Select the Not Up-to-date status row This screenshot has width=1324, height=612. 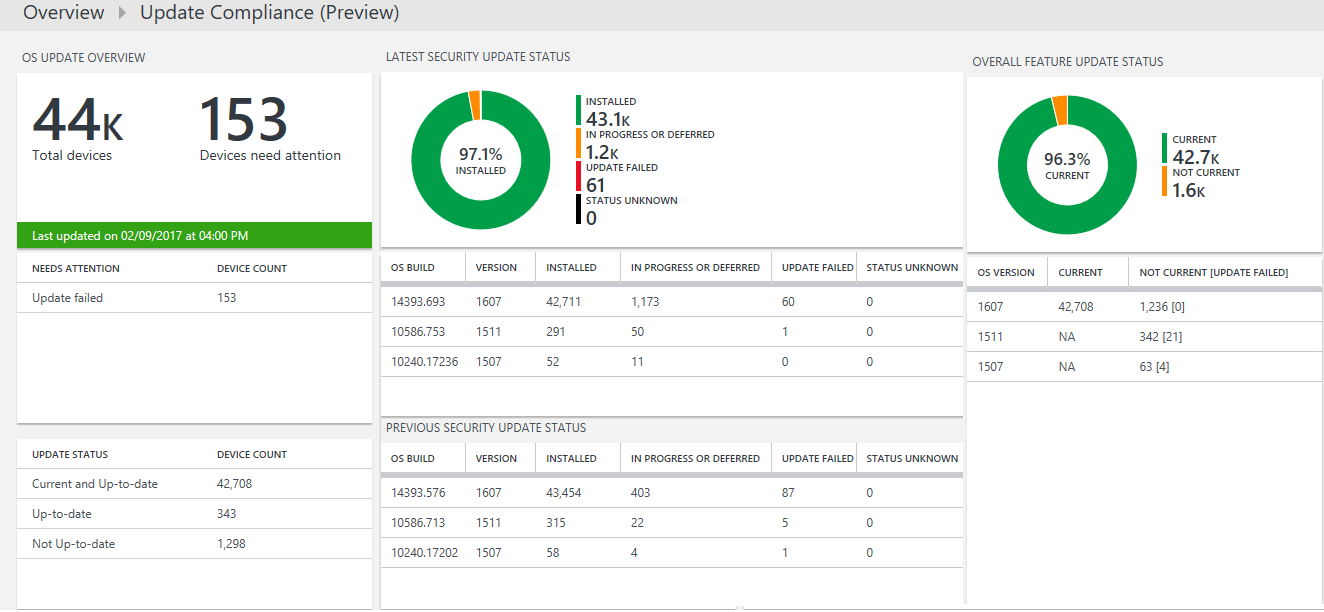coord(194,544)
